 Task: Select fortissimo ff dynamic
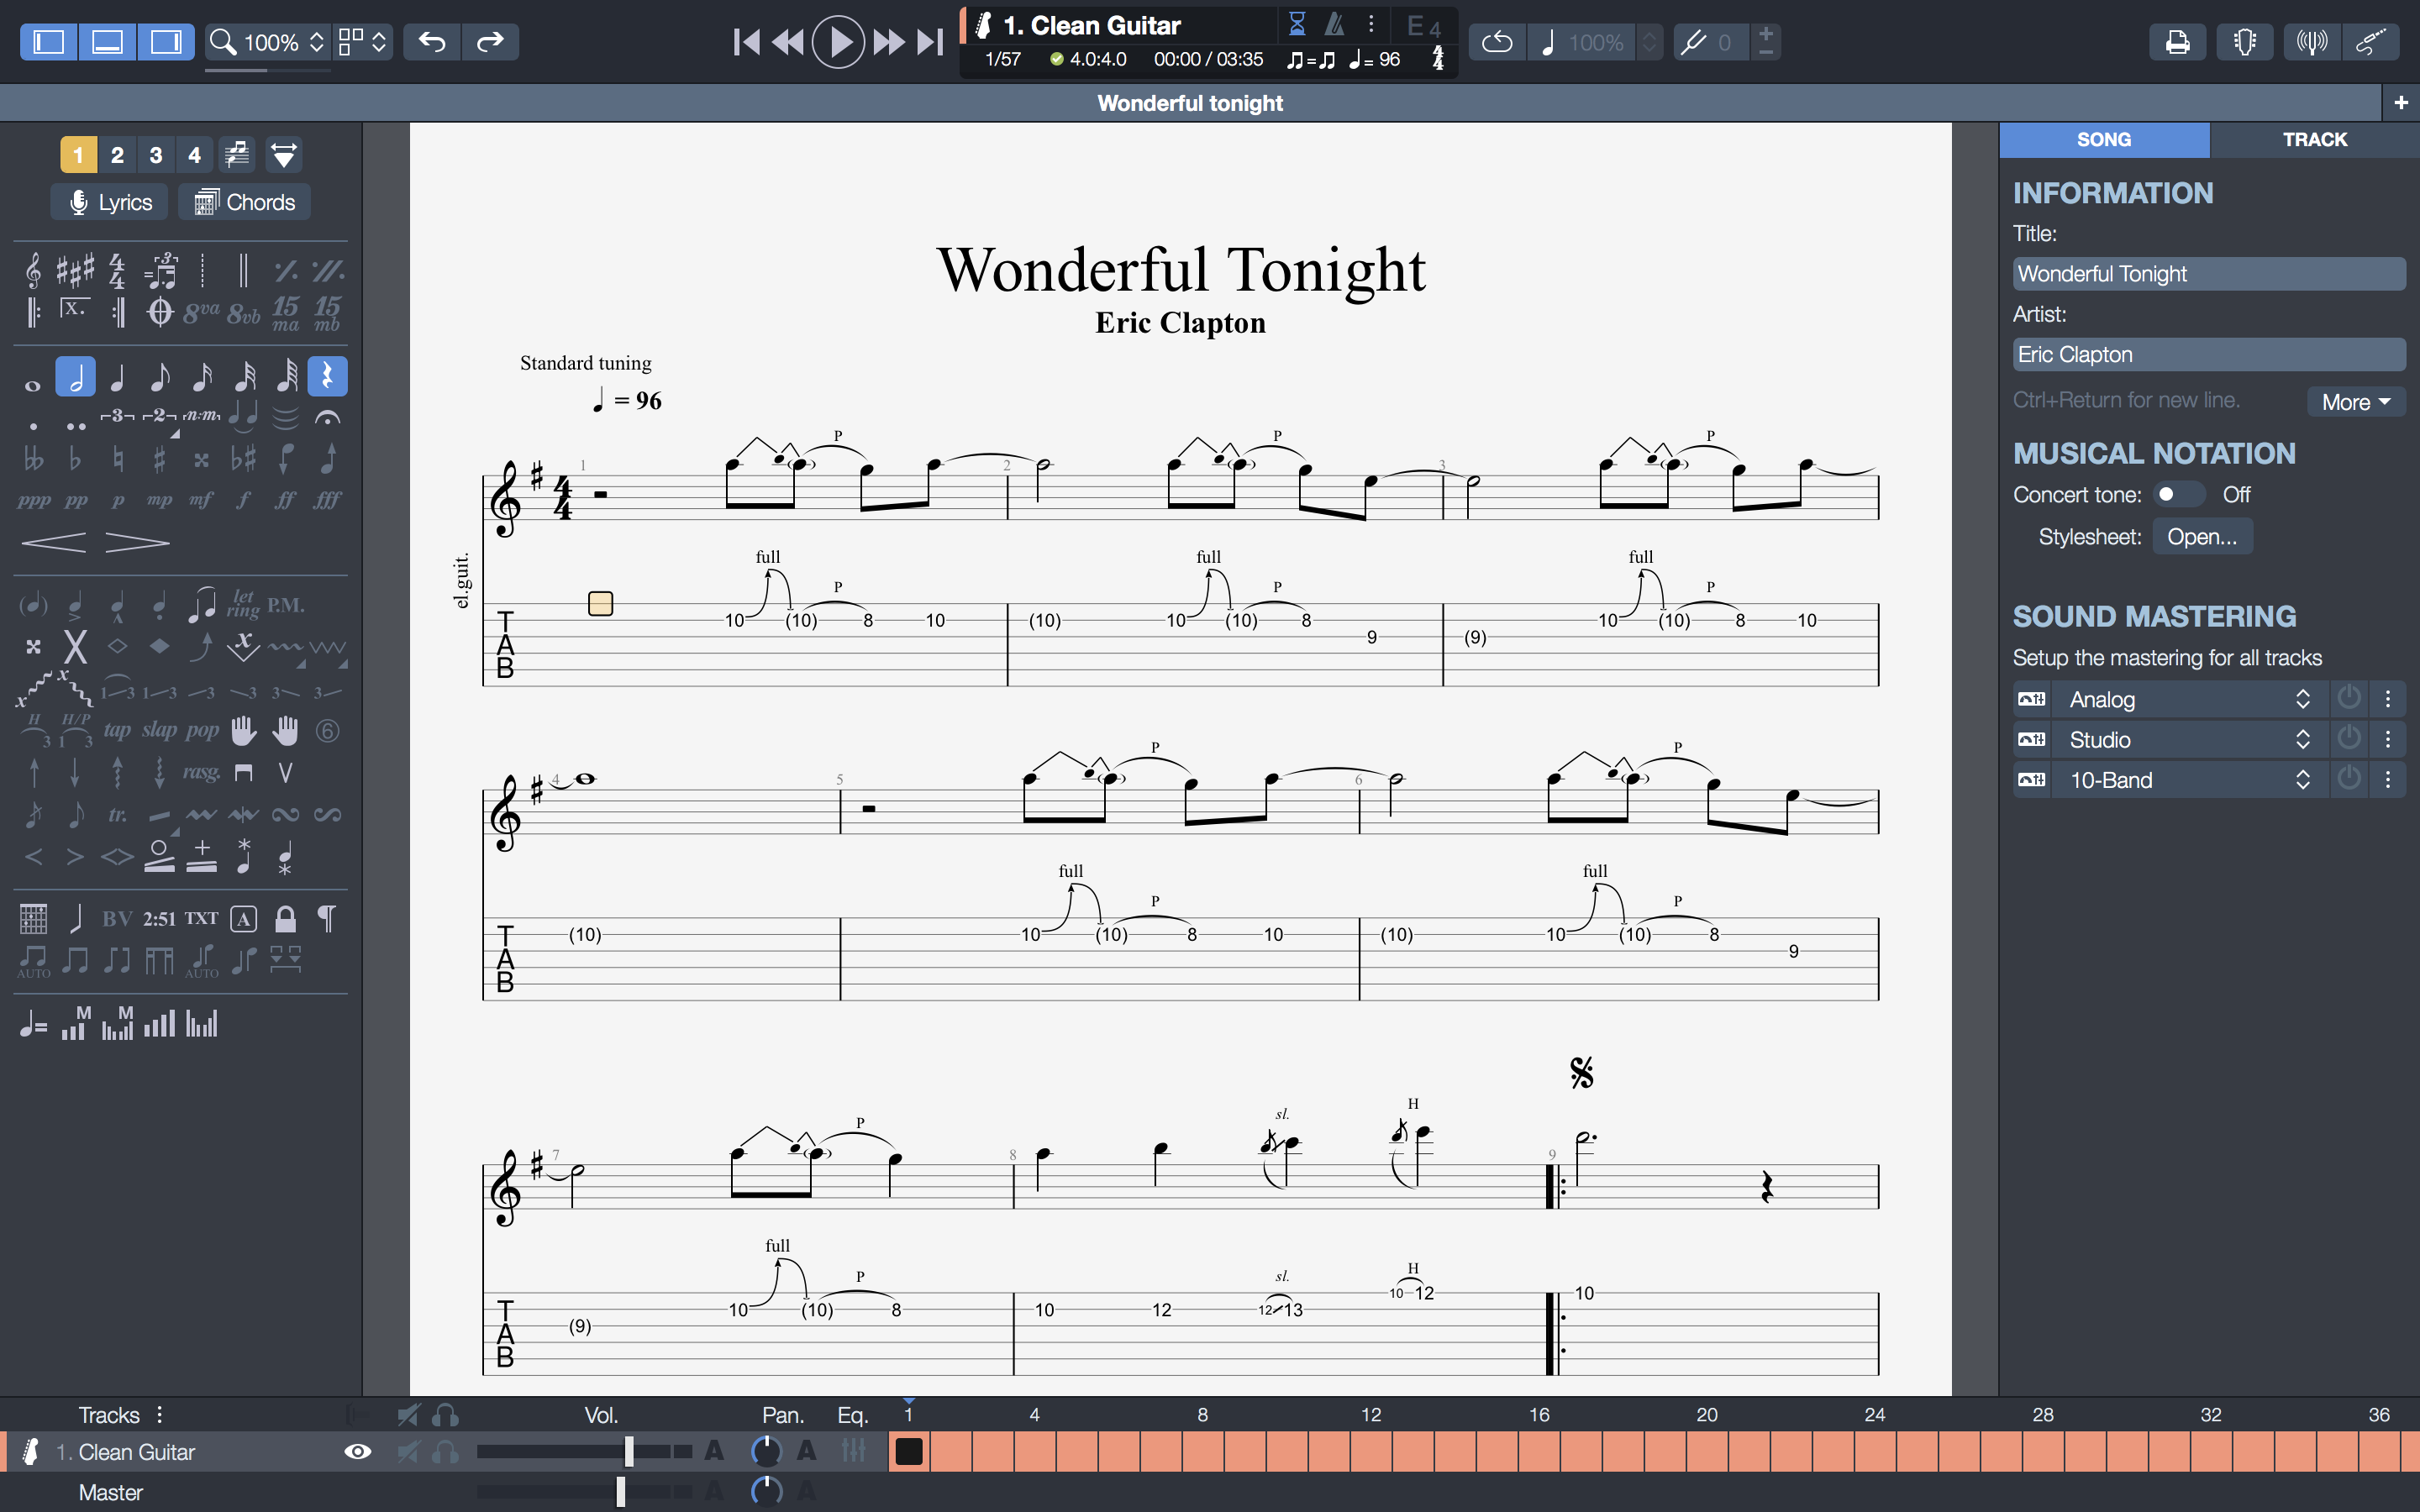point(285,500)
